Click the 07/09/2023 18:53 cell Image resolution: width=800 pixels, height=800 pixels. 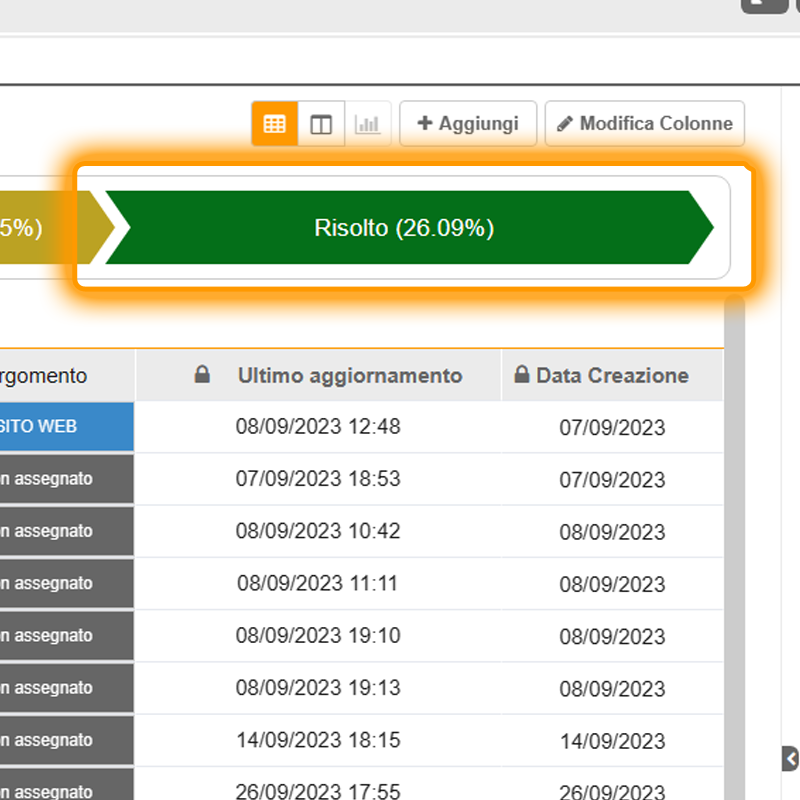tap(318, 479)
